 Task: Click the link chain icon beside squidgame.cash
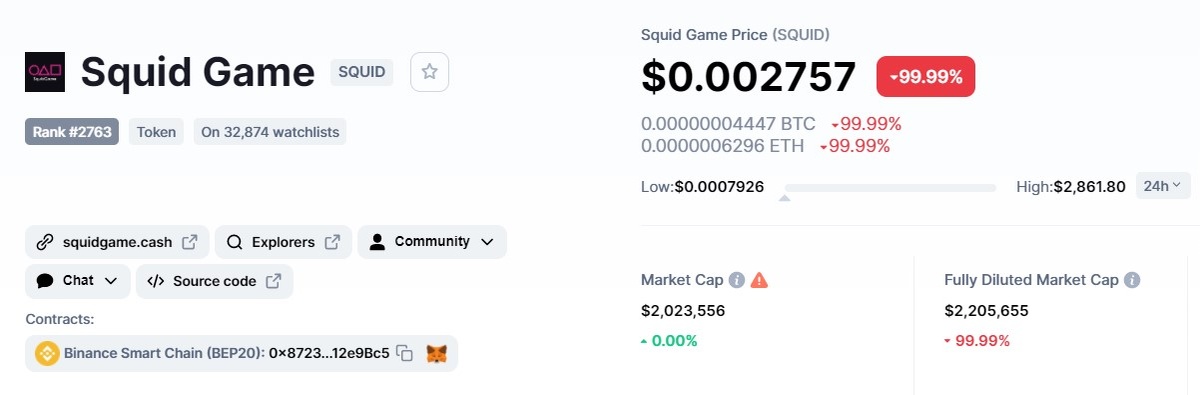tap(44, 242)
